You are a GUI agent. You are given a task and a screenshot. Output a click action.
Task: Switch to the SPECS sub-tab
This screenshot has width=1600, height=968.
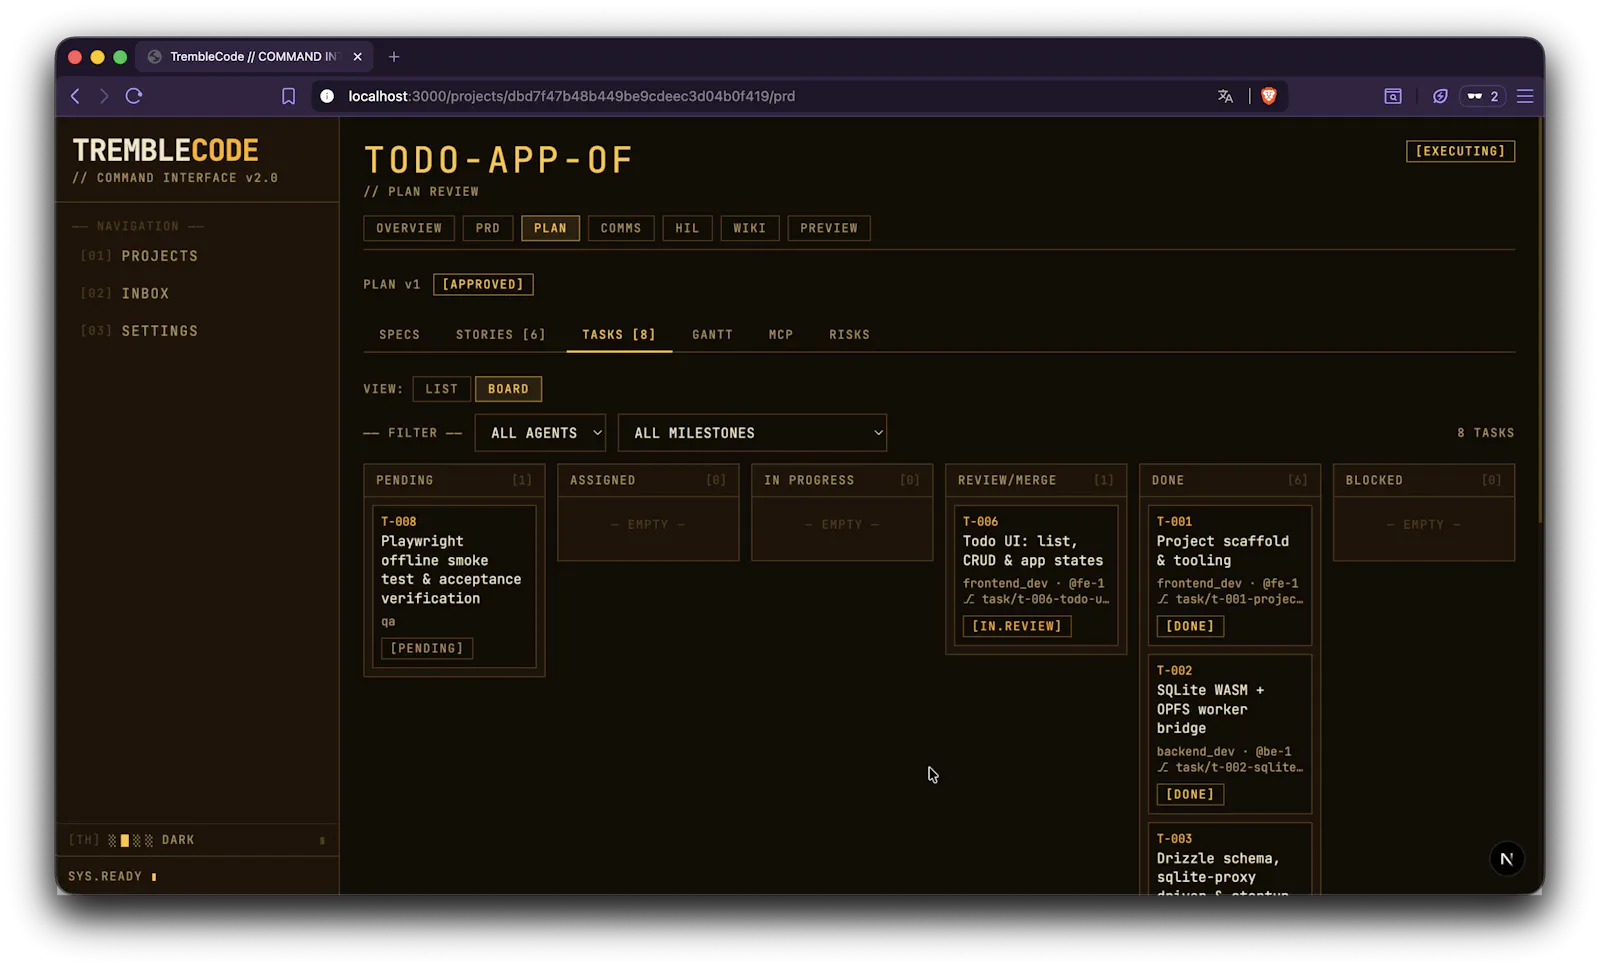click(x=399, y=335)
